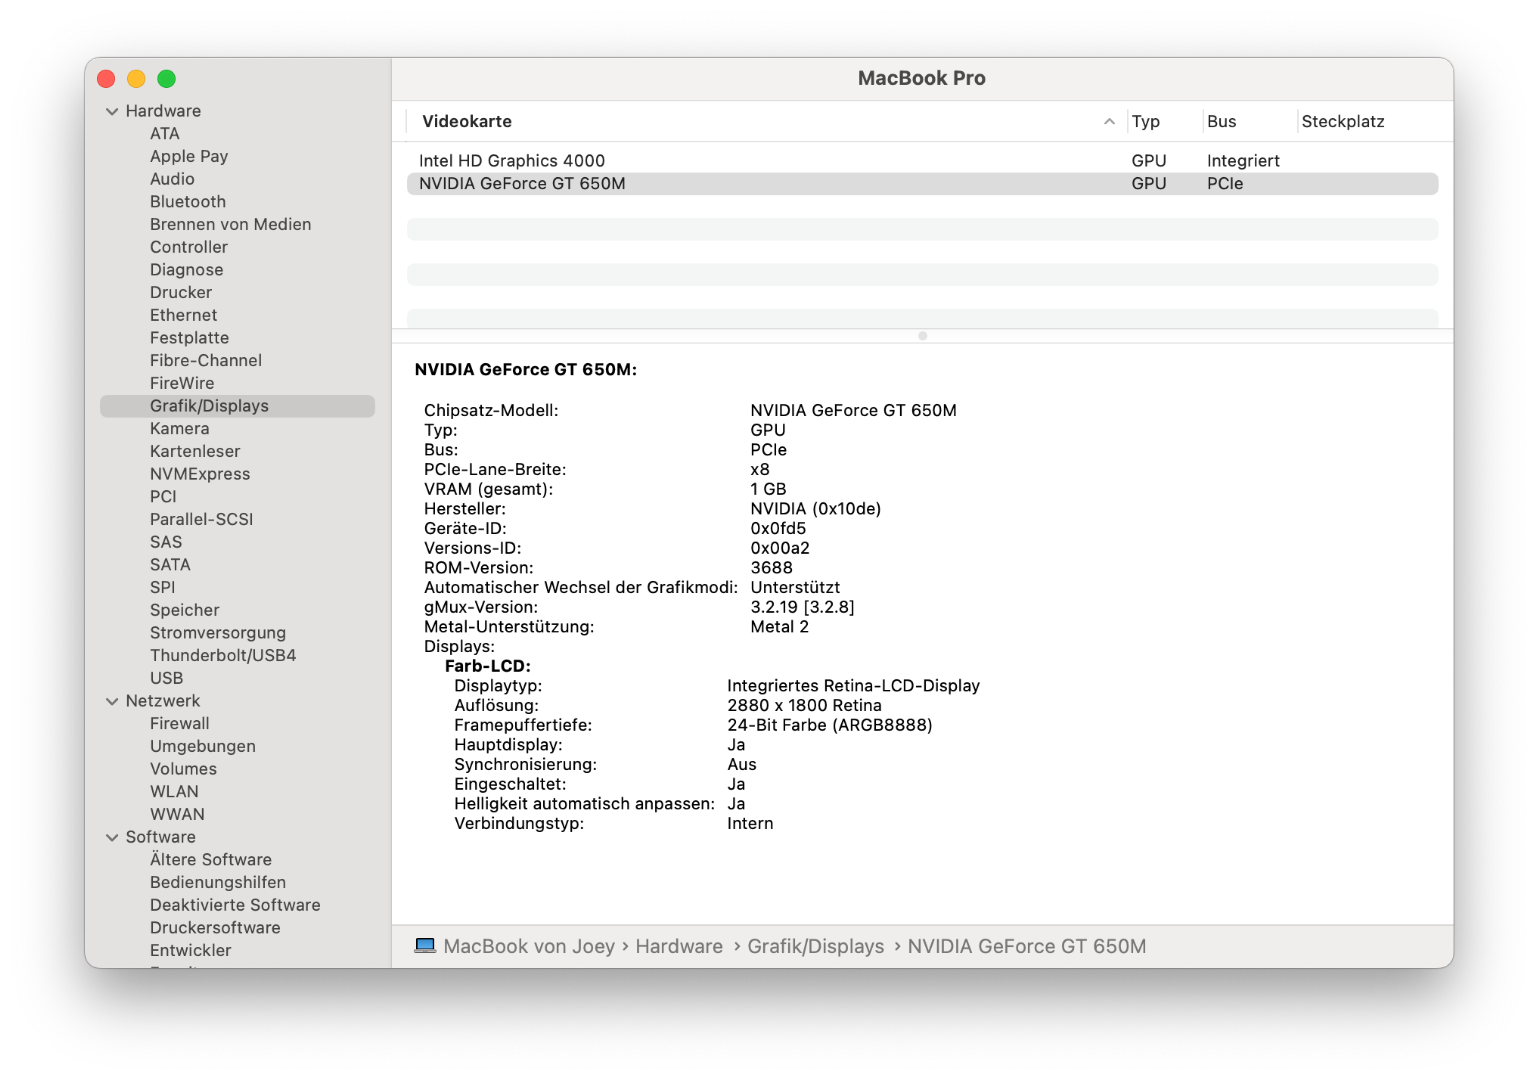Open Diagnose in the sidebar
1538x1080 pixels.
[x=187, y=270]
